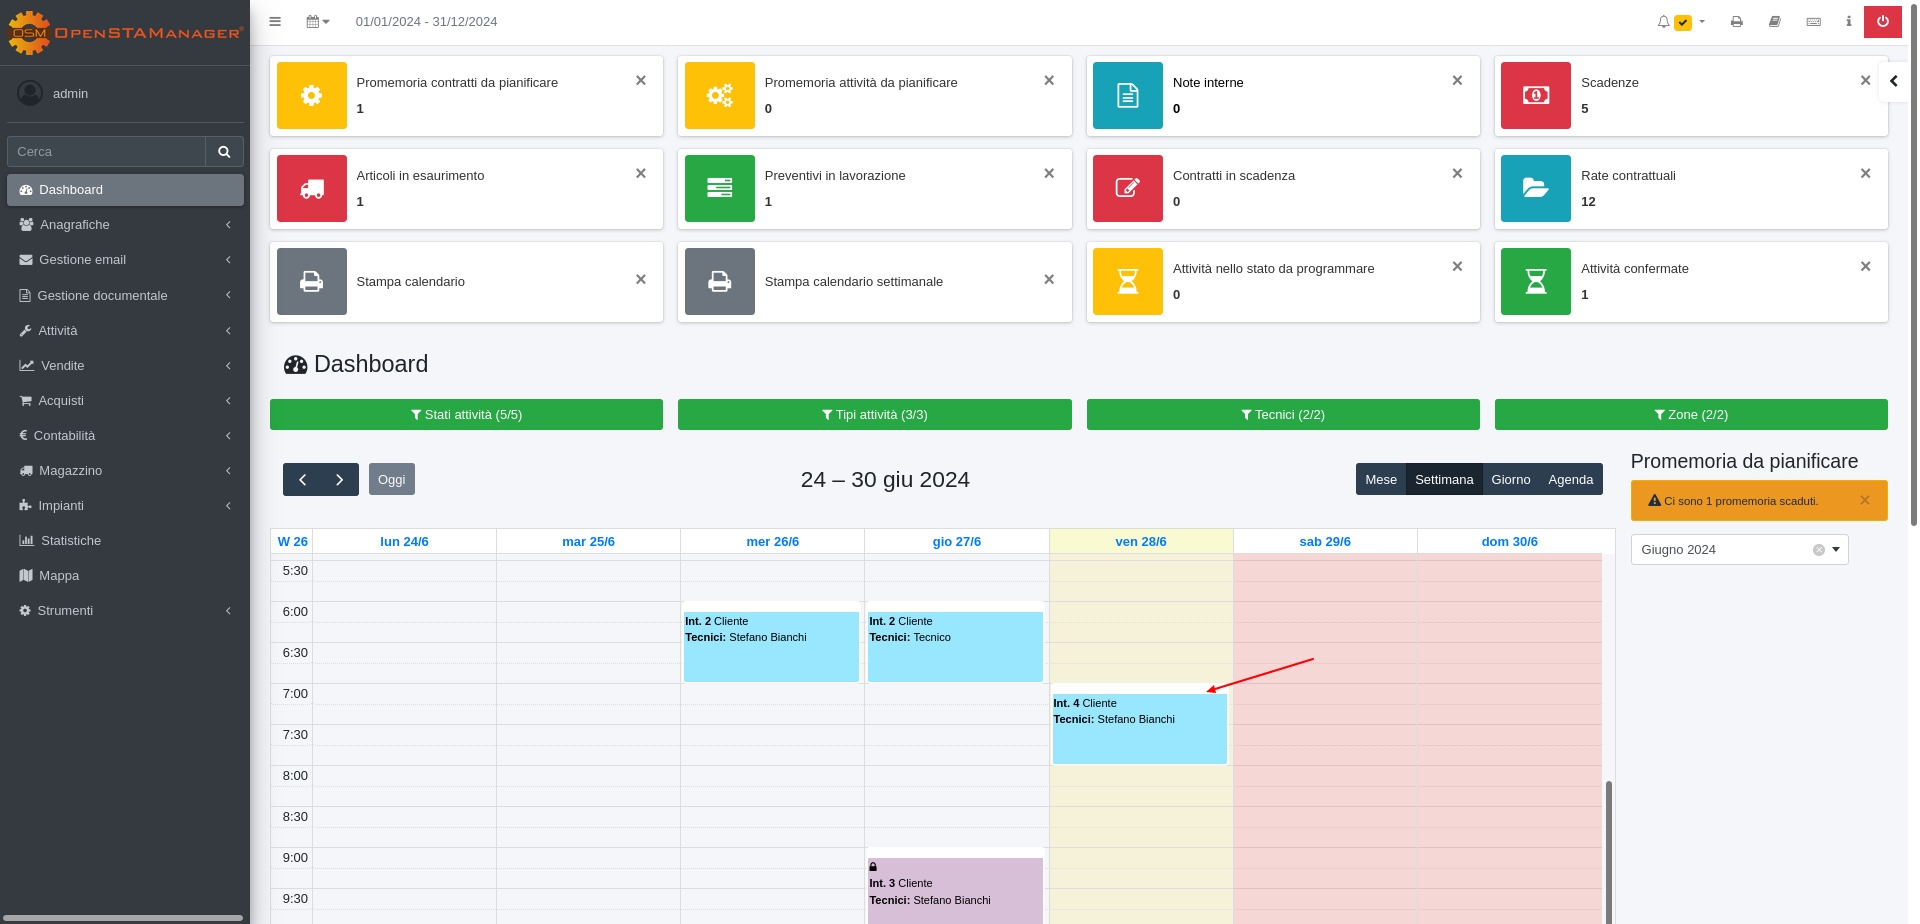This screenshot has height=924, width=1920.
Task: Click the Oggi button
Action: coord(391,479)
